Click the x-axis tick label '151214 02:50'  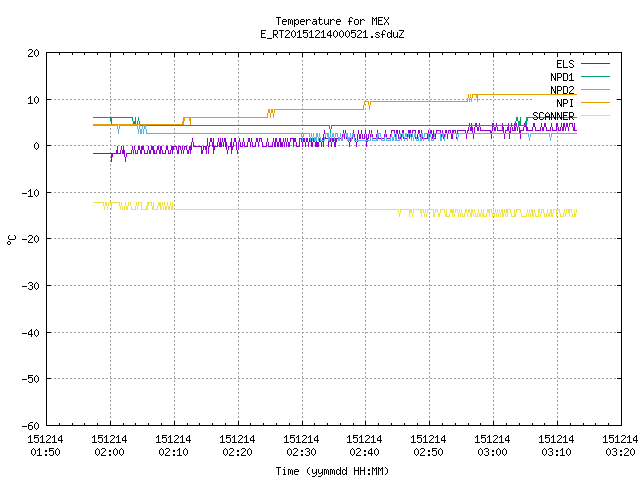point(428,446)
